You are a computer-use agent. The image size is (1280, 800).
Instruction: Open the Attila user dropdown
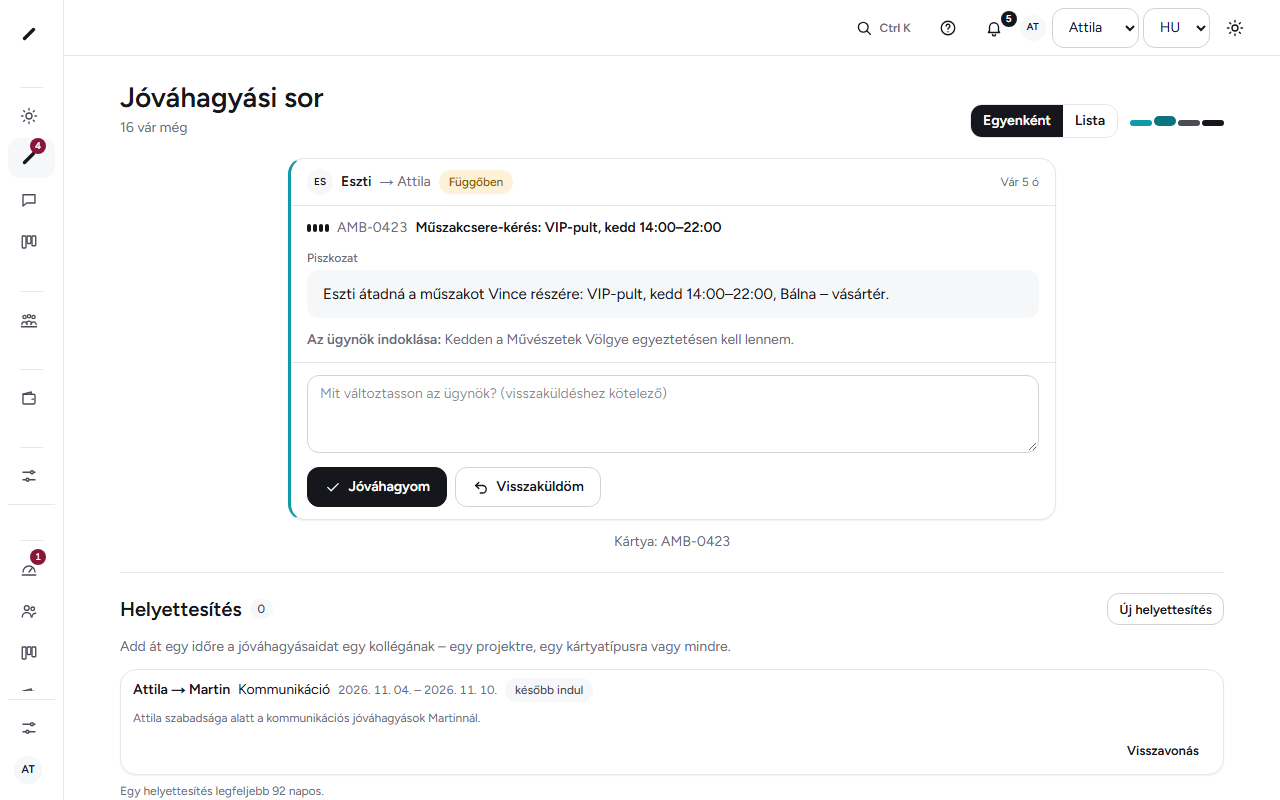click(x=1095, y=28)
